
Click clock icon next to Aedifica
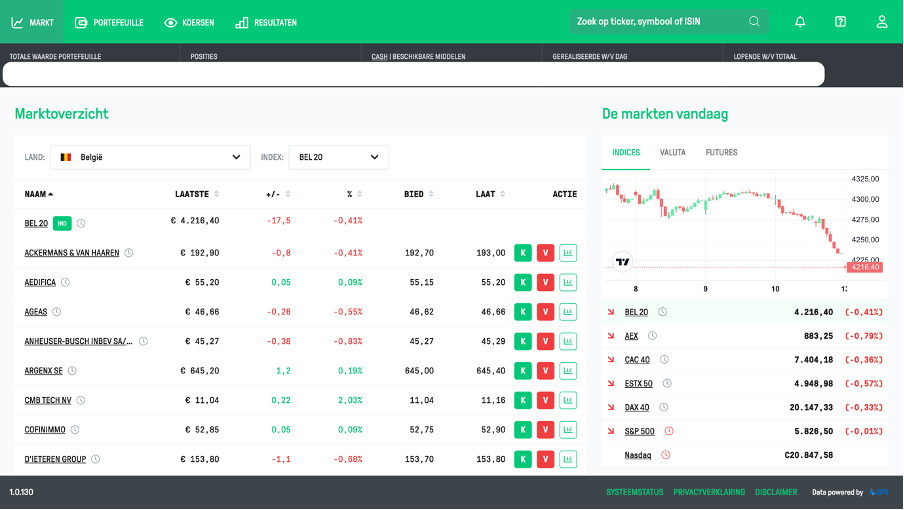[66, 282]
